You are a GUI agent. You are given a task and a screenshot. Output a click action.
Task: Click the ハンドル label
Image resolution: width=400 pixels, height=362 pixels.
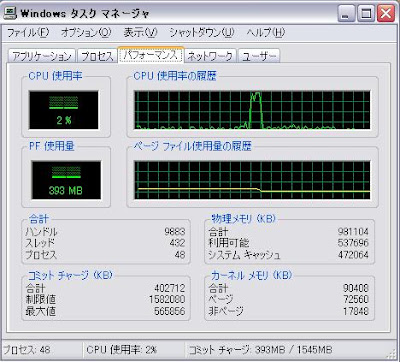[41, 231]
